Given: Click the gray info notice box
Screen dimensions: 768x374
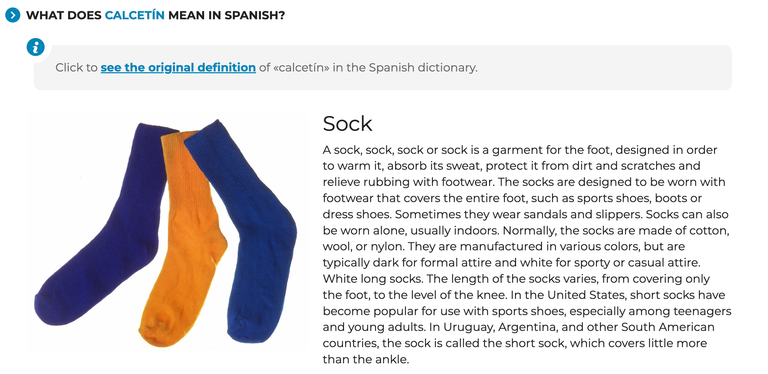Looking at the screenshot, I should (x=383, y=68).
